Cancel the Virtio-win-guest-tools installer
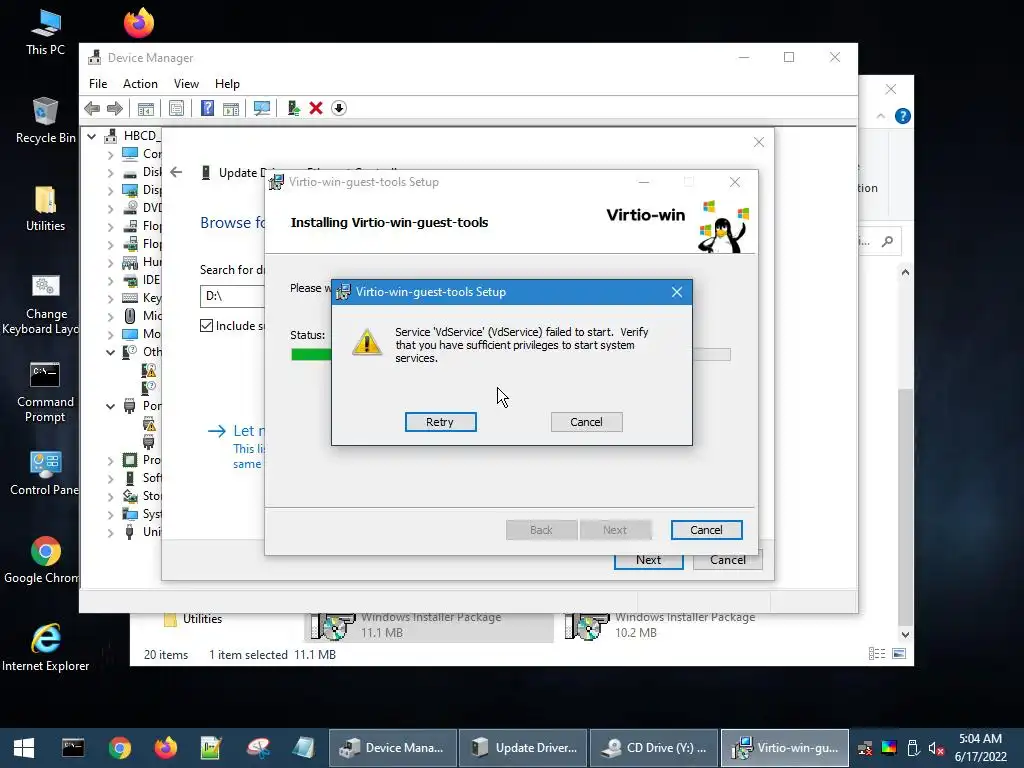The height and width of the screenshot is (768, 1024). pos(706,530)
